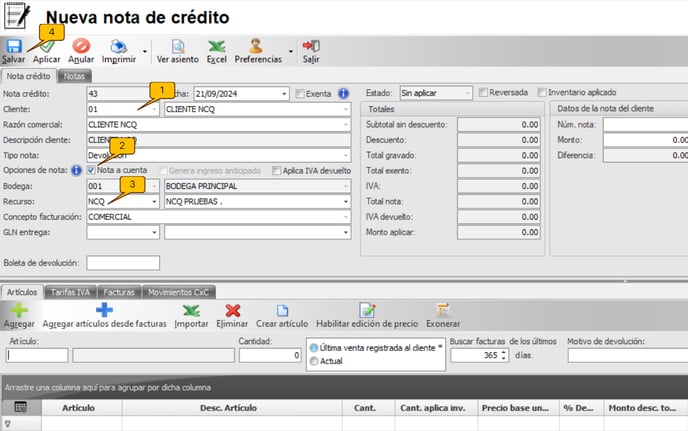The height and width of the screenshot is (431, 688).
Task: Click Boleta de devolución input field
Action: tap(123, 263)
